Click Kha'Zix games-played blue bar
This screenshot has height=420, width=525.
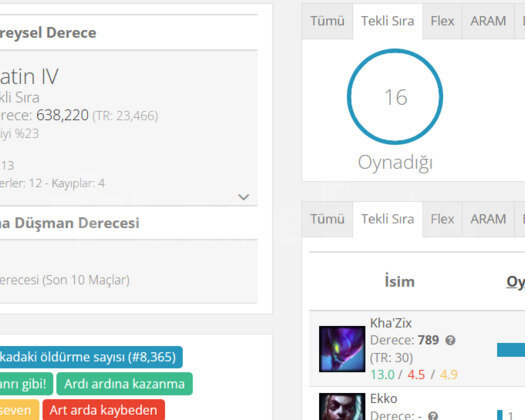click(511, 350)
